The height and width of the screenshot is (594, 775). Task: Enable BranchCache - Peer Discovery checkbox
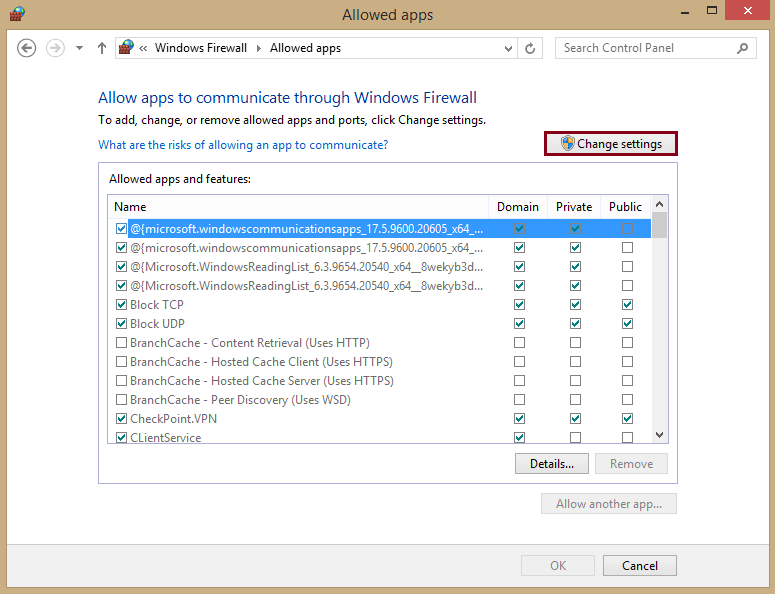(x=121, y=399)
